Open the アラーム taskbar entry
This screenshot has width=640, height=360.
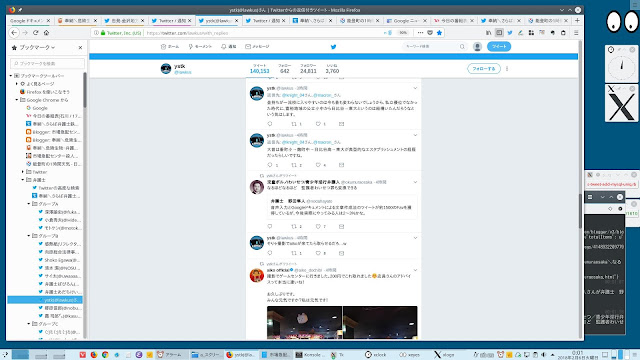(x=170, y=355)
